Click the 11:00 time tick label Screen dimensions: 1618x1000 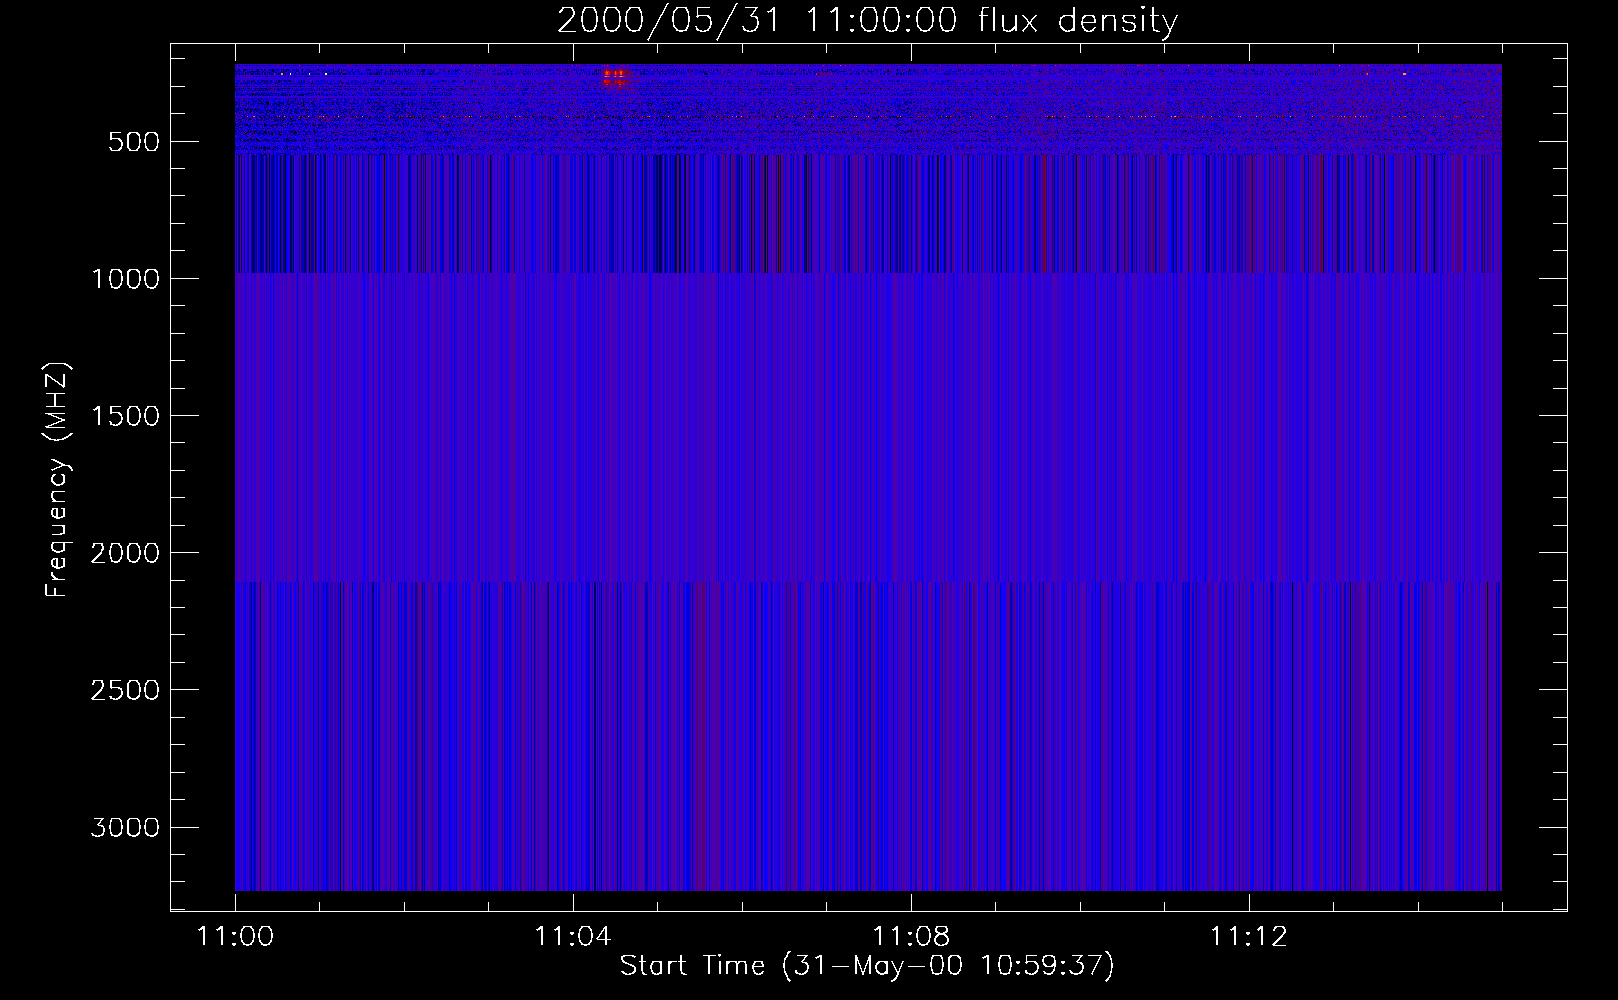[x=235, y=937]
